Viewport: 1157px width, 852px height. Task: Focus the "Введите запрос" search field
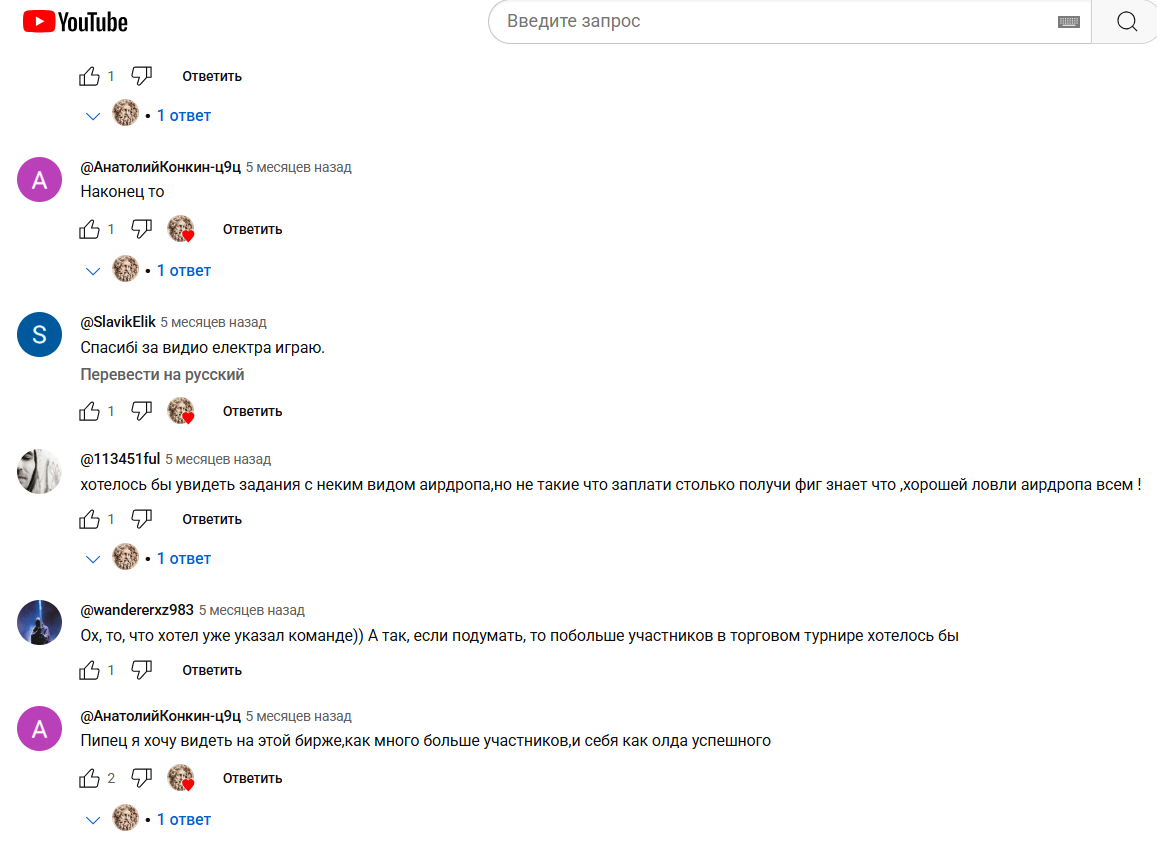pos(775,21)
